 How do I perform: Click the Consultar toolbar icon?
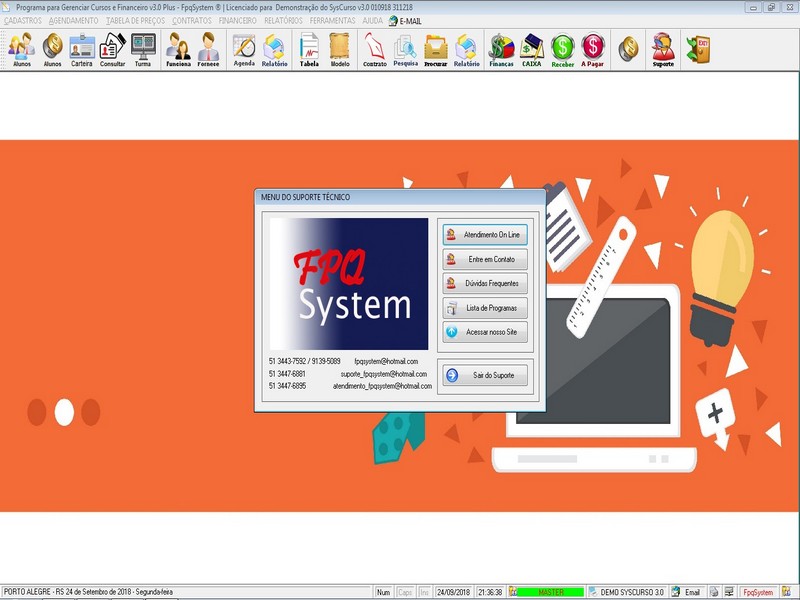[x=112, y=49]
